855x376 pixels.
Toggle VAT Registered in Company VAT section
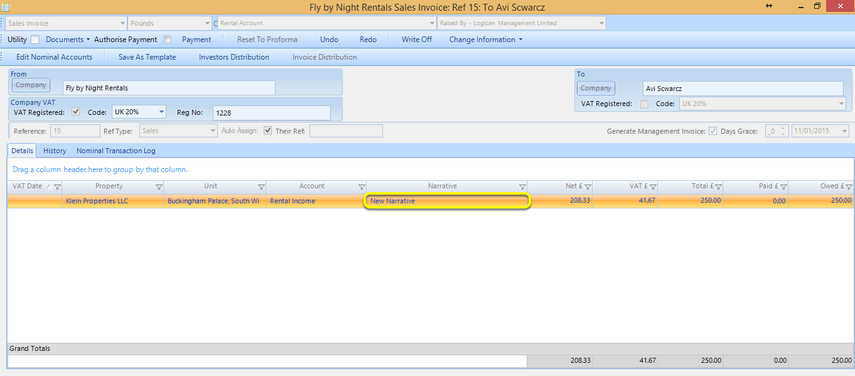coord(76,112)
